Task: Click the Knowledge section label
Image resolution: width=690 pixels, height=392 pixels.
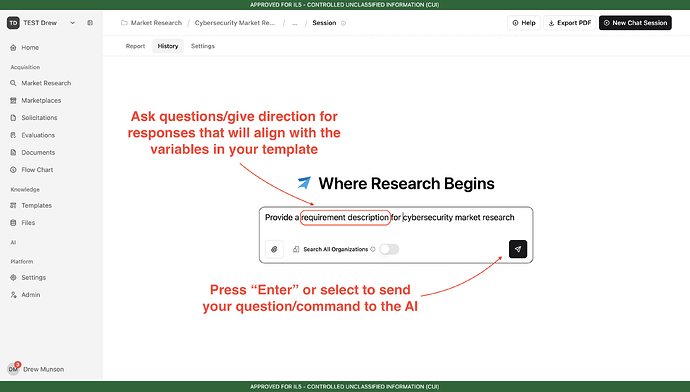Action: [x=25, y=190]
